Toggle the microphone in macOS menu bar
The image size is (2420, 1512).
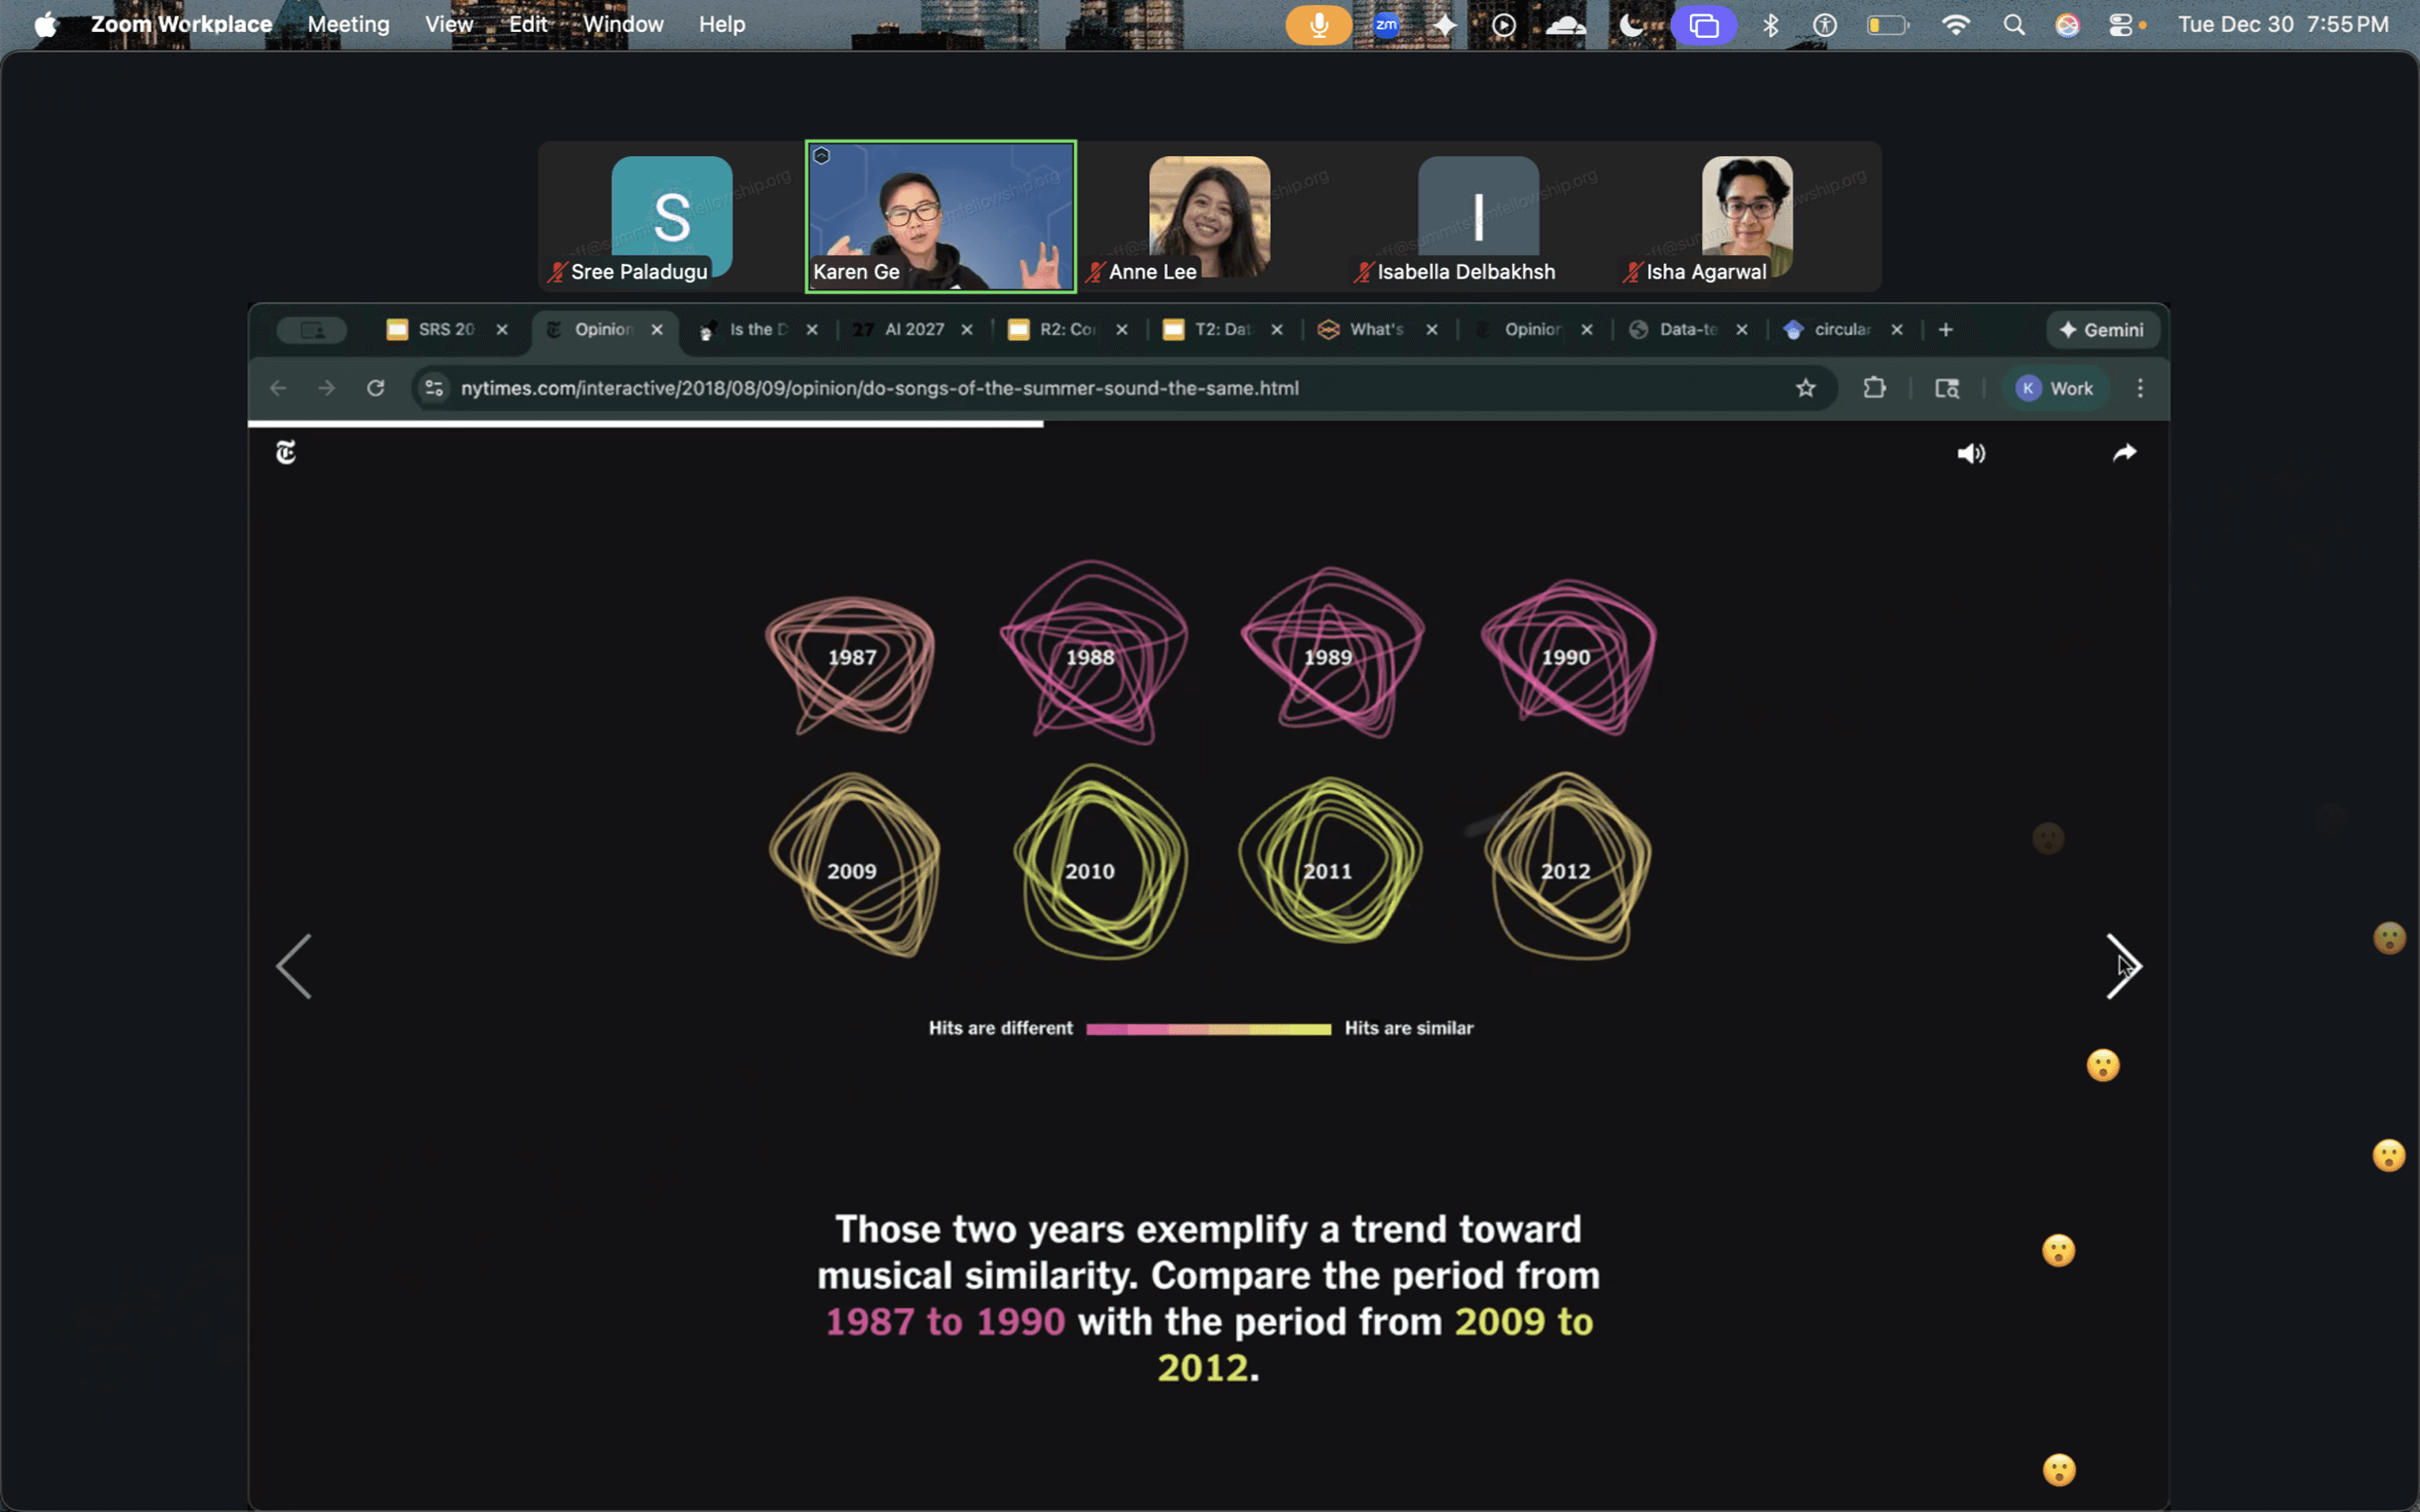1318,25
